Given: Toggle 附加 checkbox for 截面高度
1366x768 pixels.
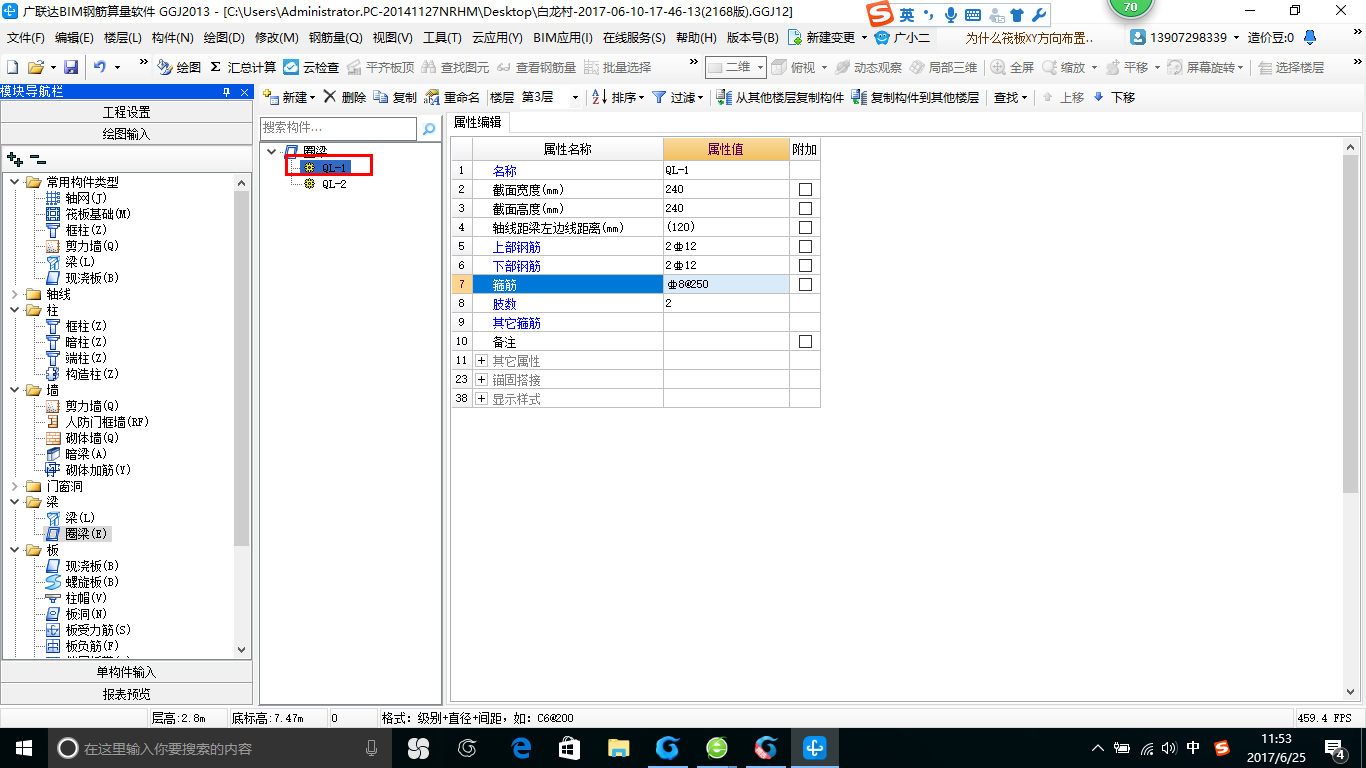Looking at the screenshot, I should tap(805, 208).
